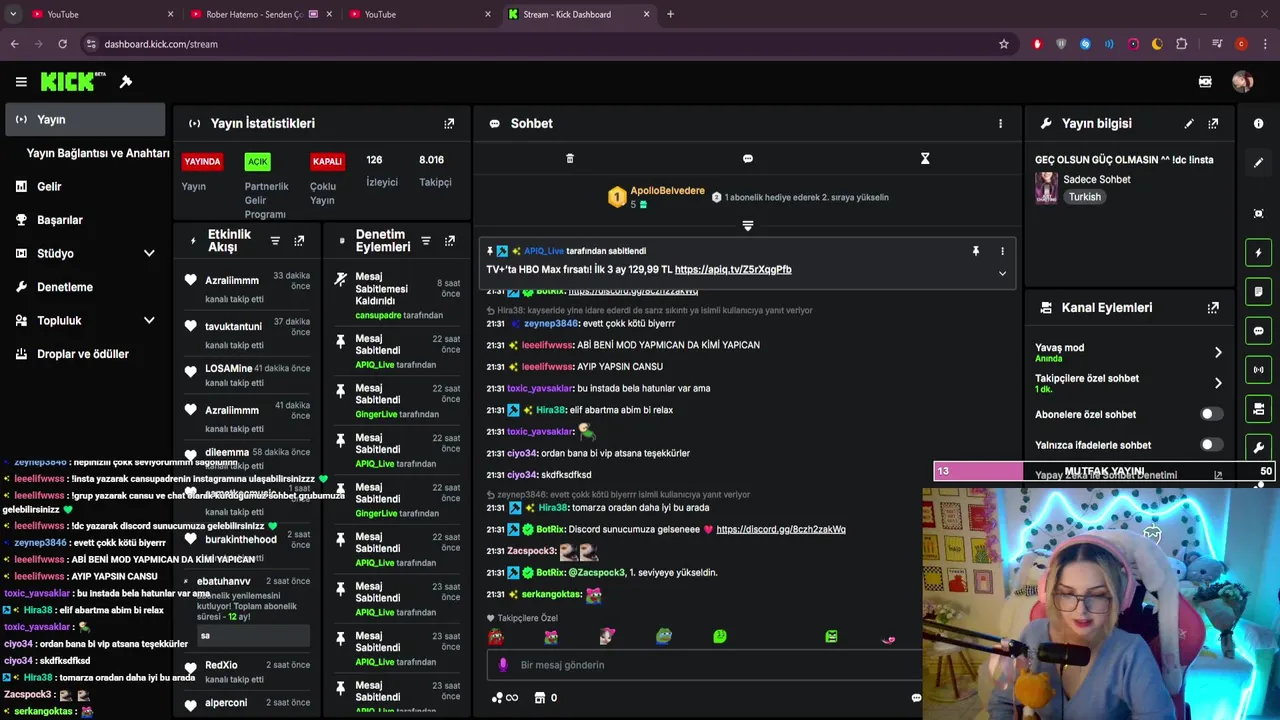The height and width of the screenshot is (720, 1280).
Task: Open the Yavaş mod settings chevron
Action: (1218, 352)
